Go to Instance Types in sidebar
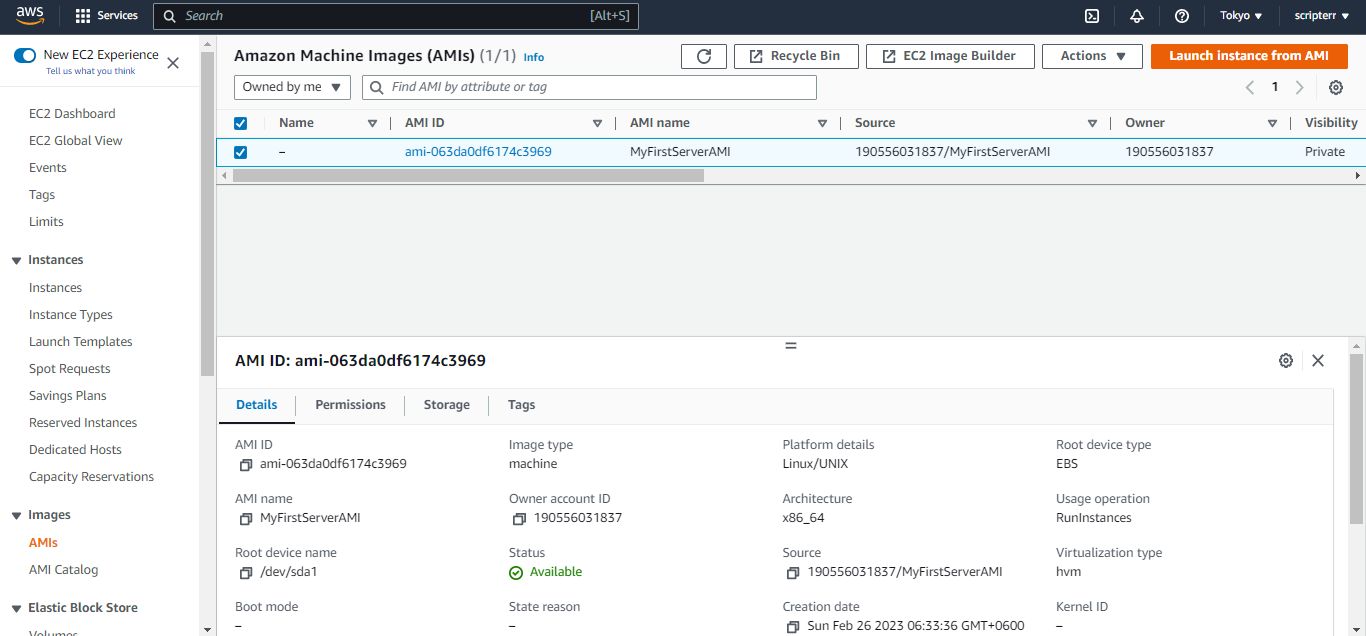 [x=71, y=315]
